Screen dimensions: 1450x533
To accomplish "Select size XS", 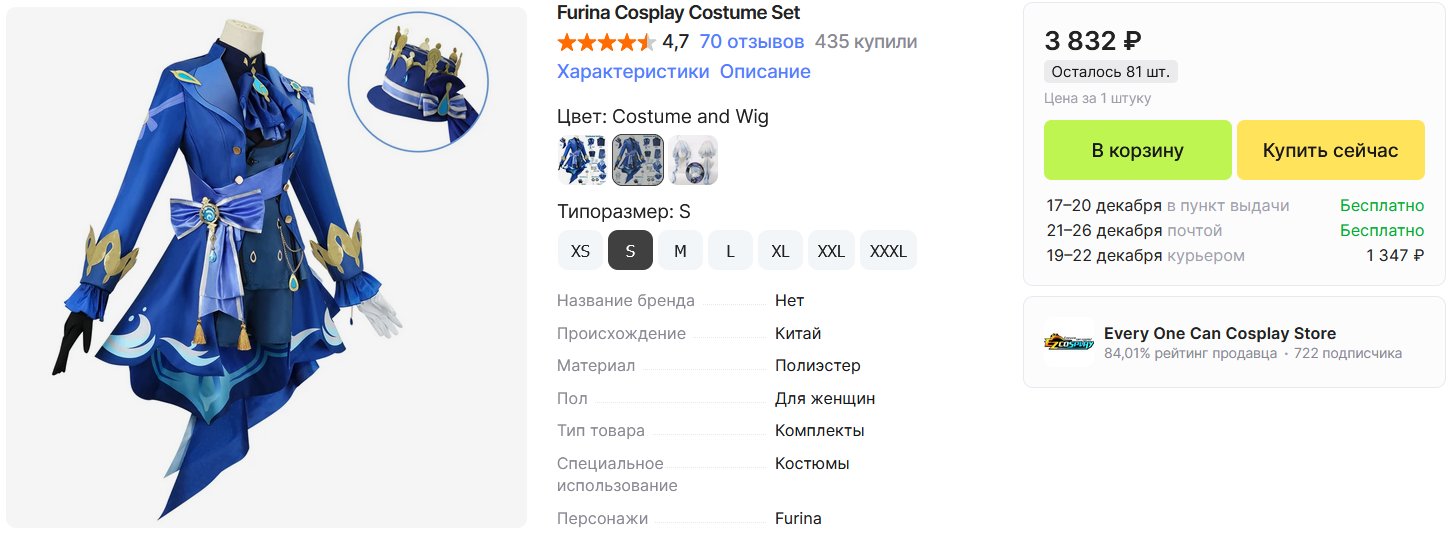I will point(580,251).
